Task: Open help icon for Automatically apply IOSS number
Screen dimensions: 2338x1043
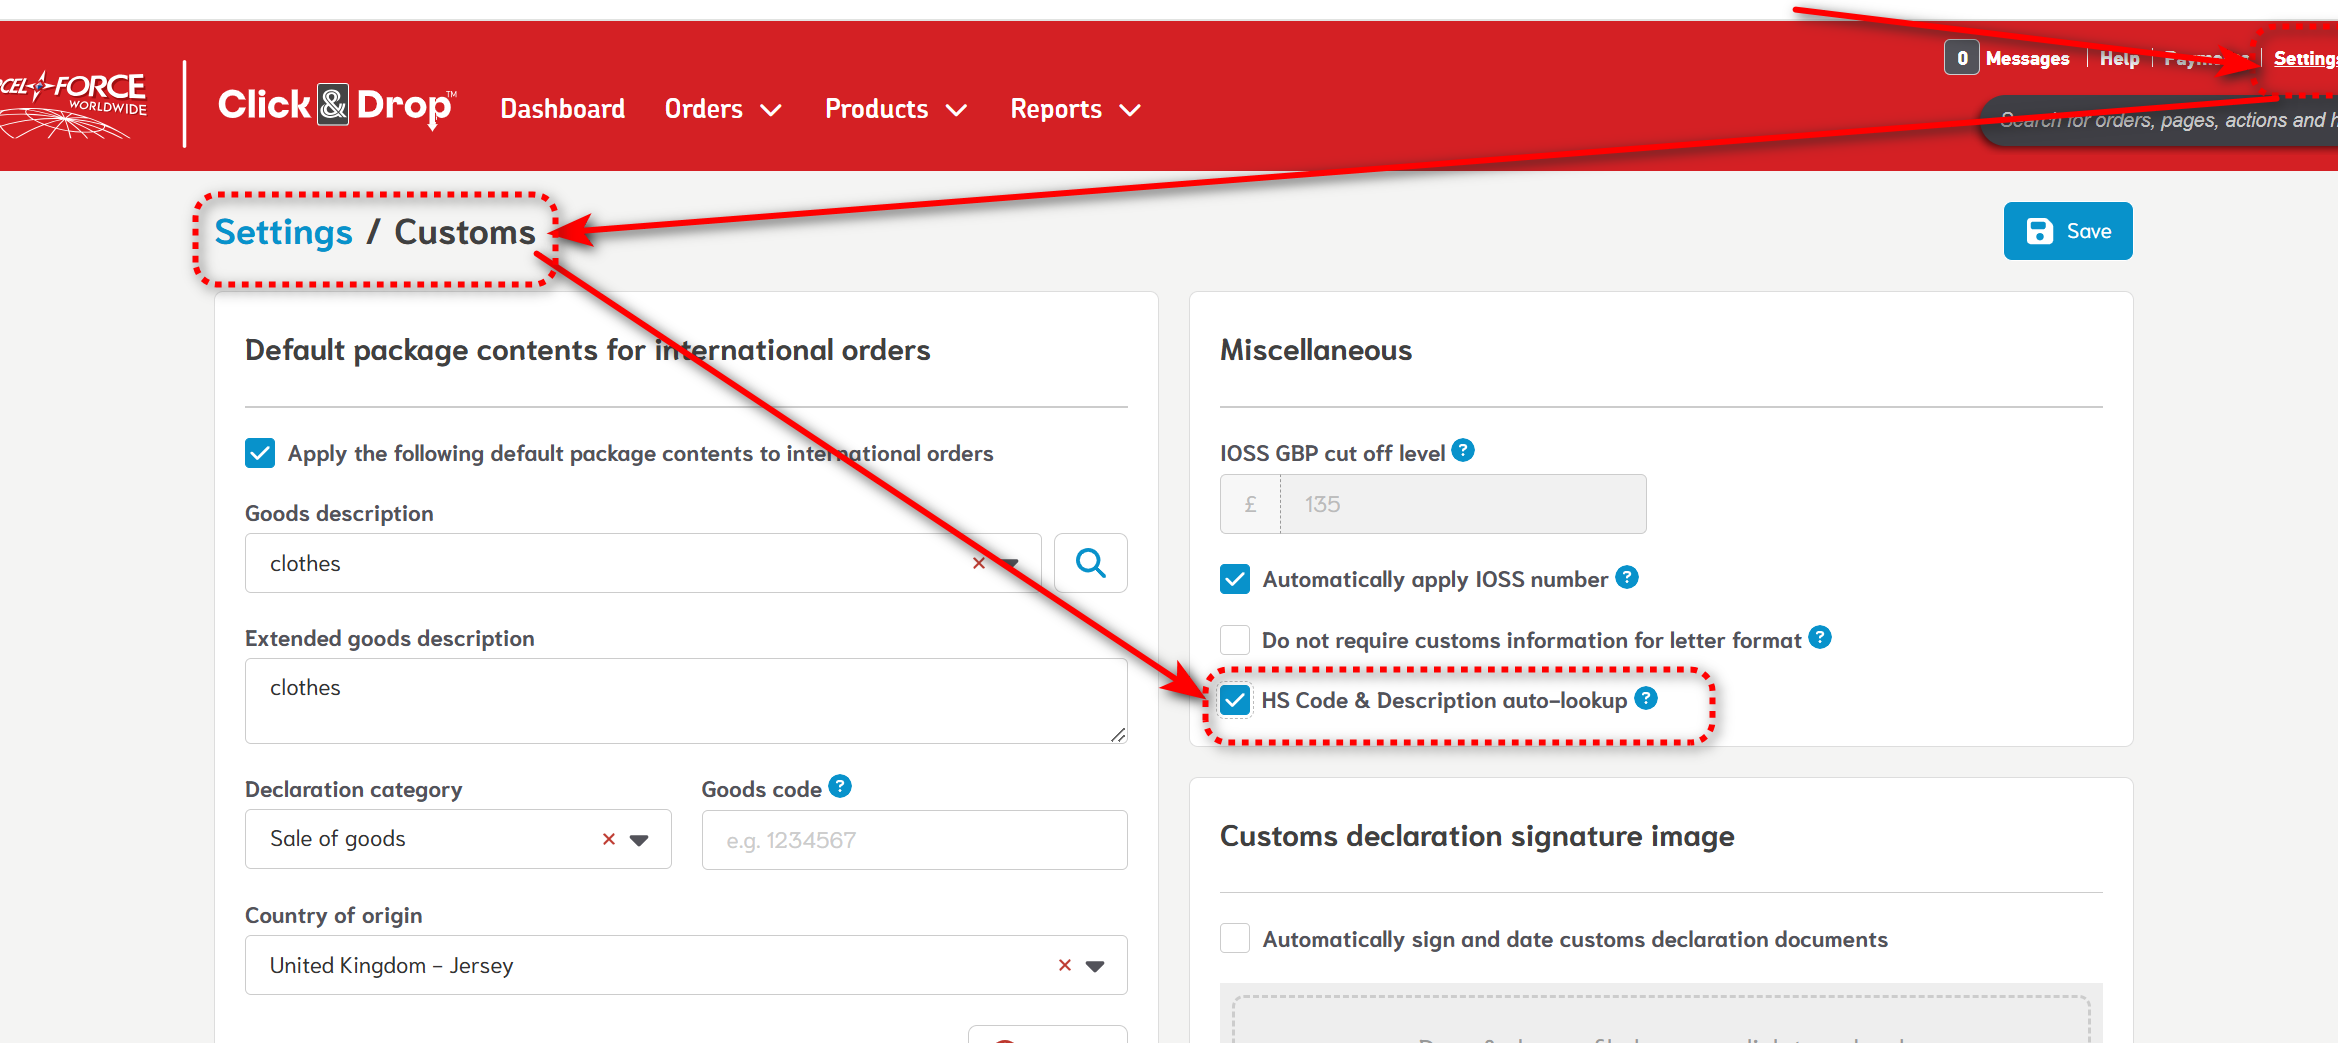Action: (x=1626, y=578)
